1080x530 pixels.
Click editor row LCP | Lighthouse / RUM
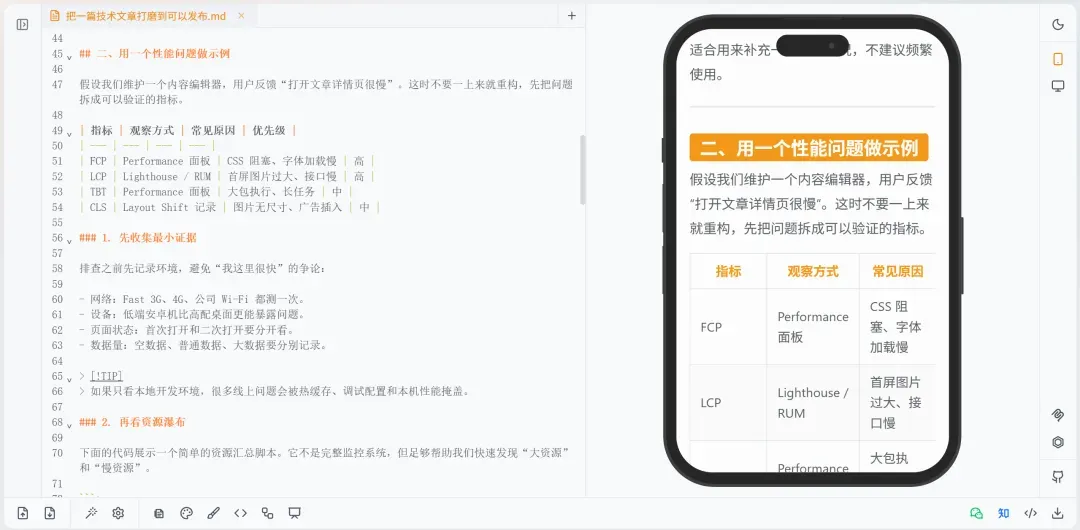click(x=227, y=176)
